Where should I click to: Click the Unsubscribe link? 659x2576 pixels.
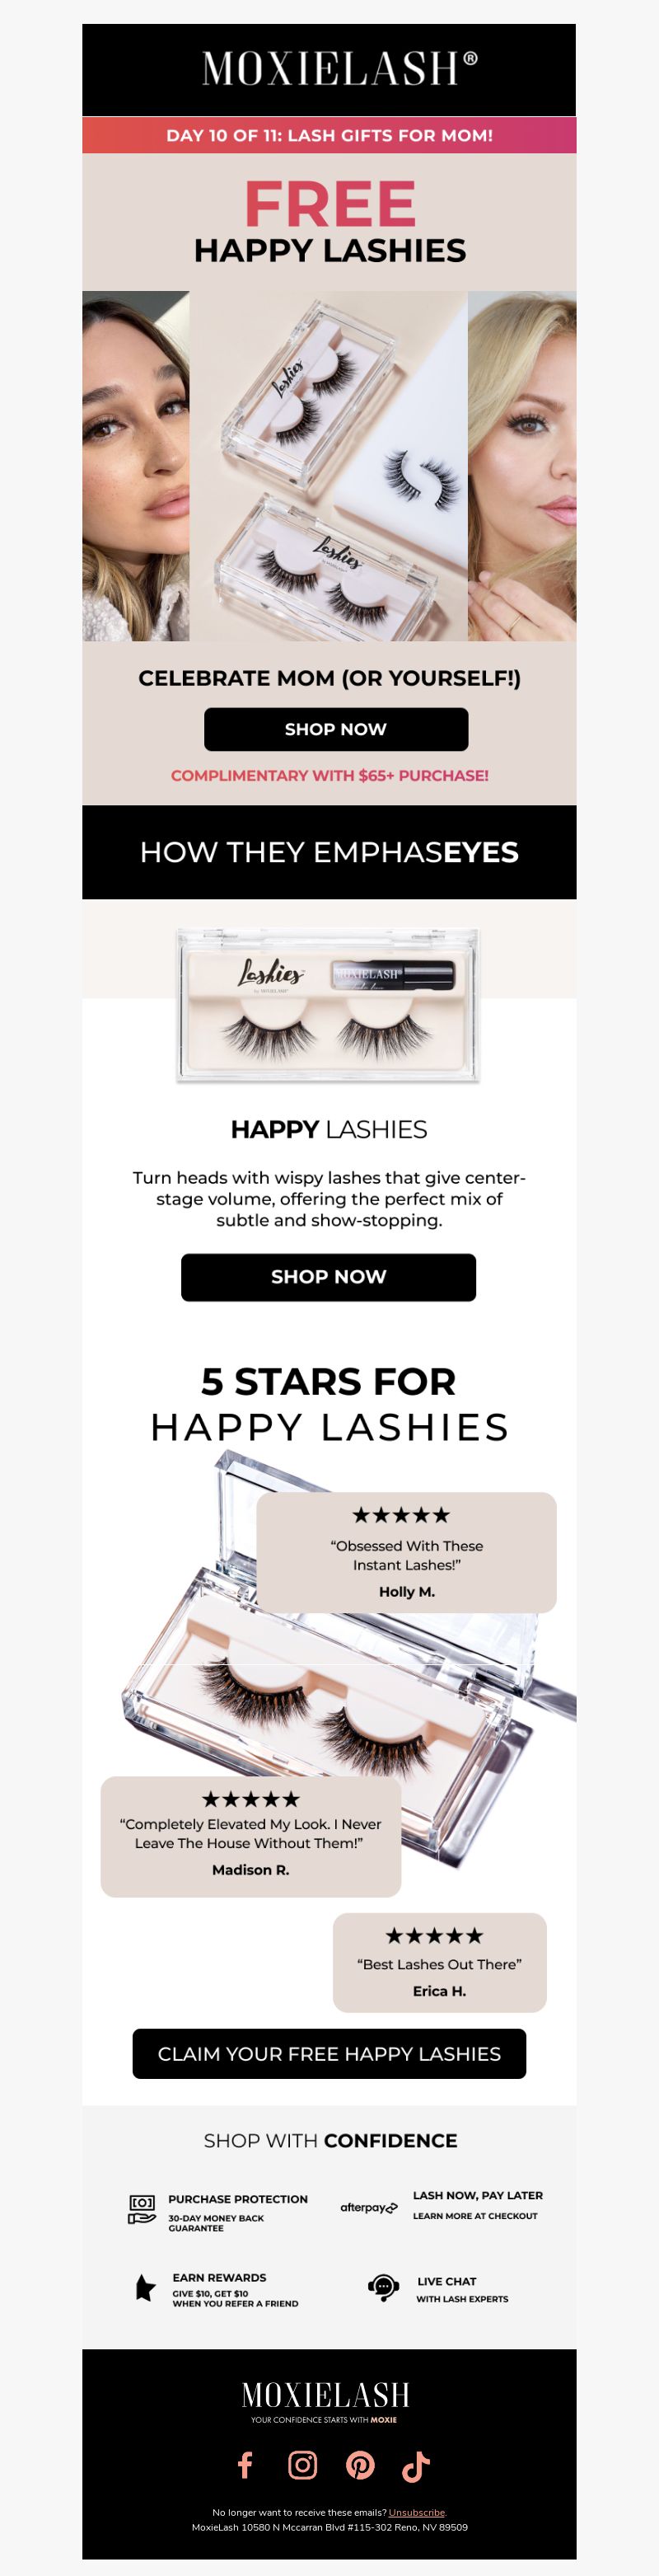click(x=417, y=2512)
